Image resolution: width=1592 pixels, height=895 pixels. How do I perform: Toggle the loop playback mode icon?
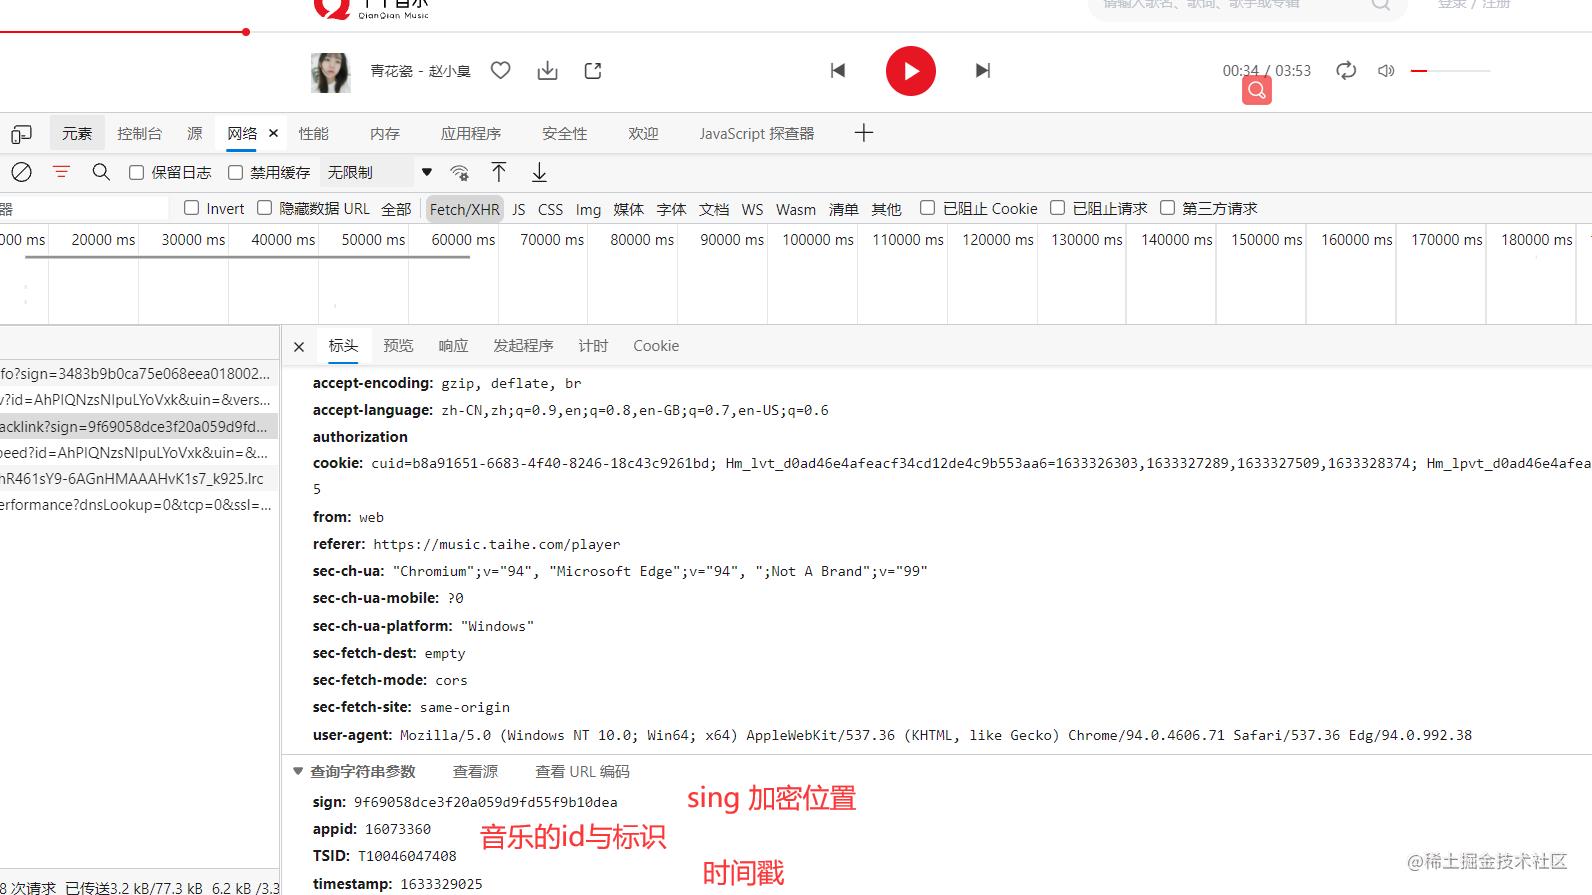(1346, 70)
